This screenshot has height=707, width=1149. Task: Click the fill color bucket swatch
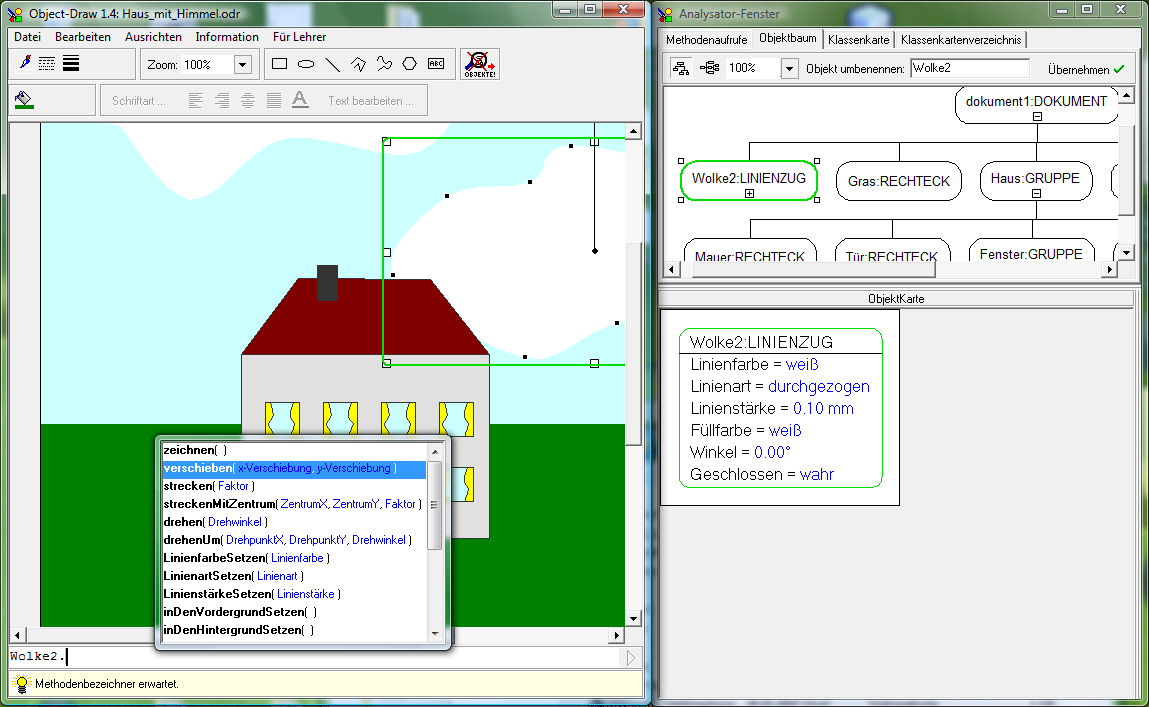pyautogui.click(x=25, y=100)
